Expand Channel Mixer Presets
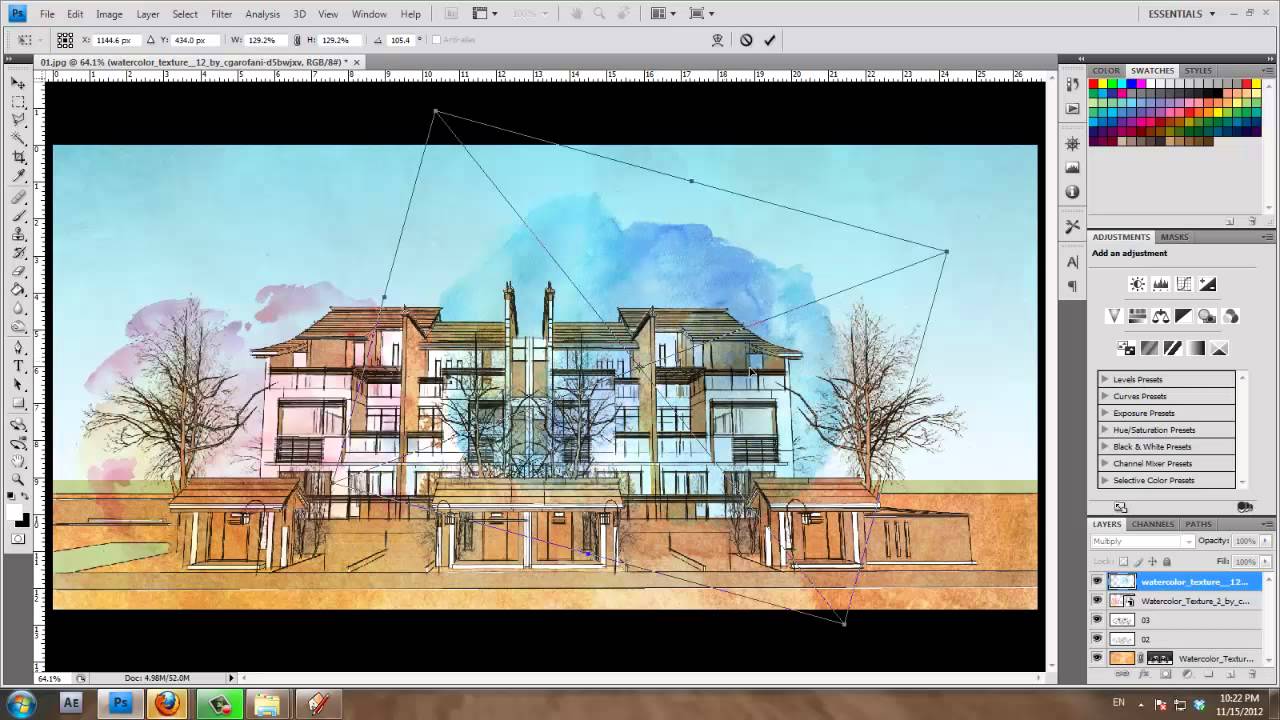This screenshot has height=720, width=1280. pyautogui.click(x=1104, y=464)
